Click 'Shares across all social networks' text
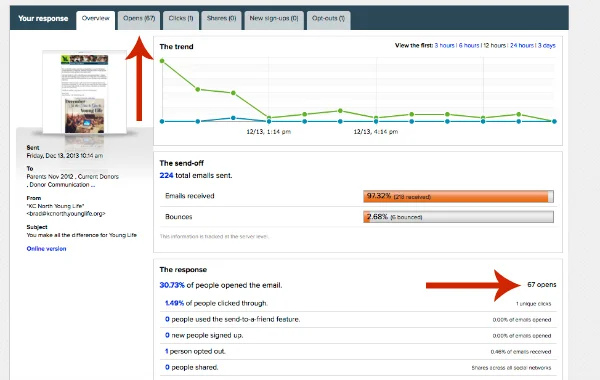 pos(511,368)
